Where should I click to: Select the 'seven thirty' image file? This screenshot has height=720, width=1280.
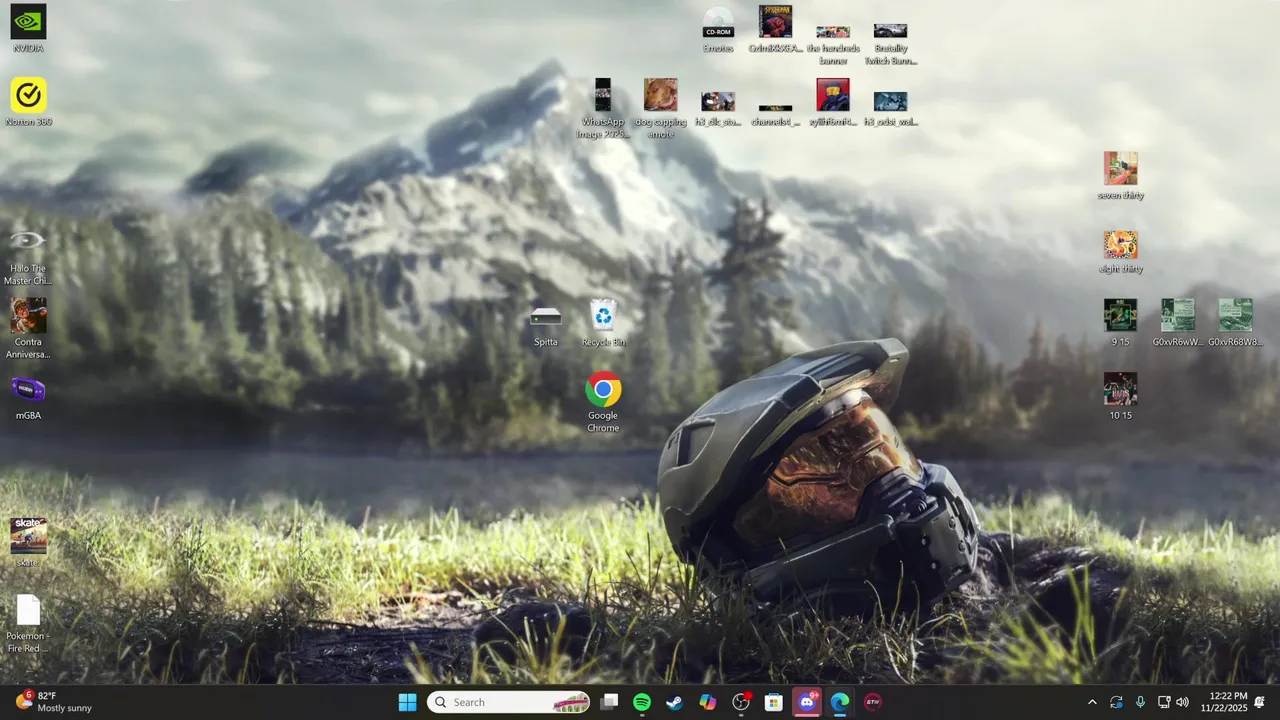tap(1120, 175)
